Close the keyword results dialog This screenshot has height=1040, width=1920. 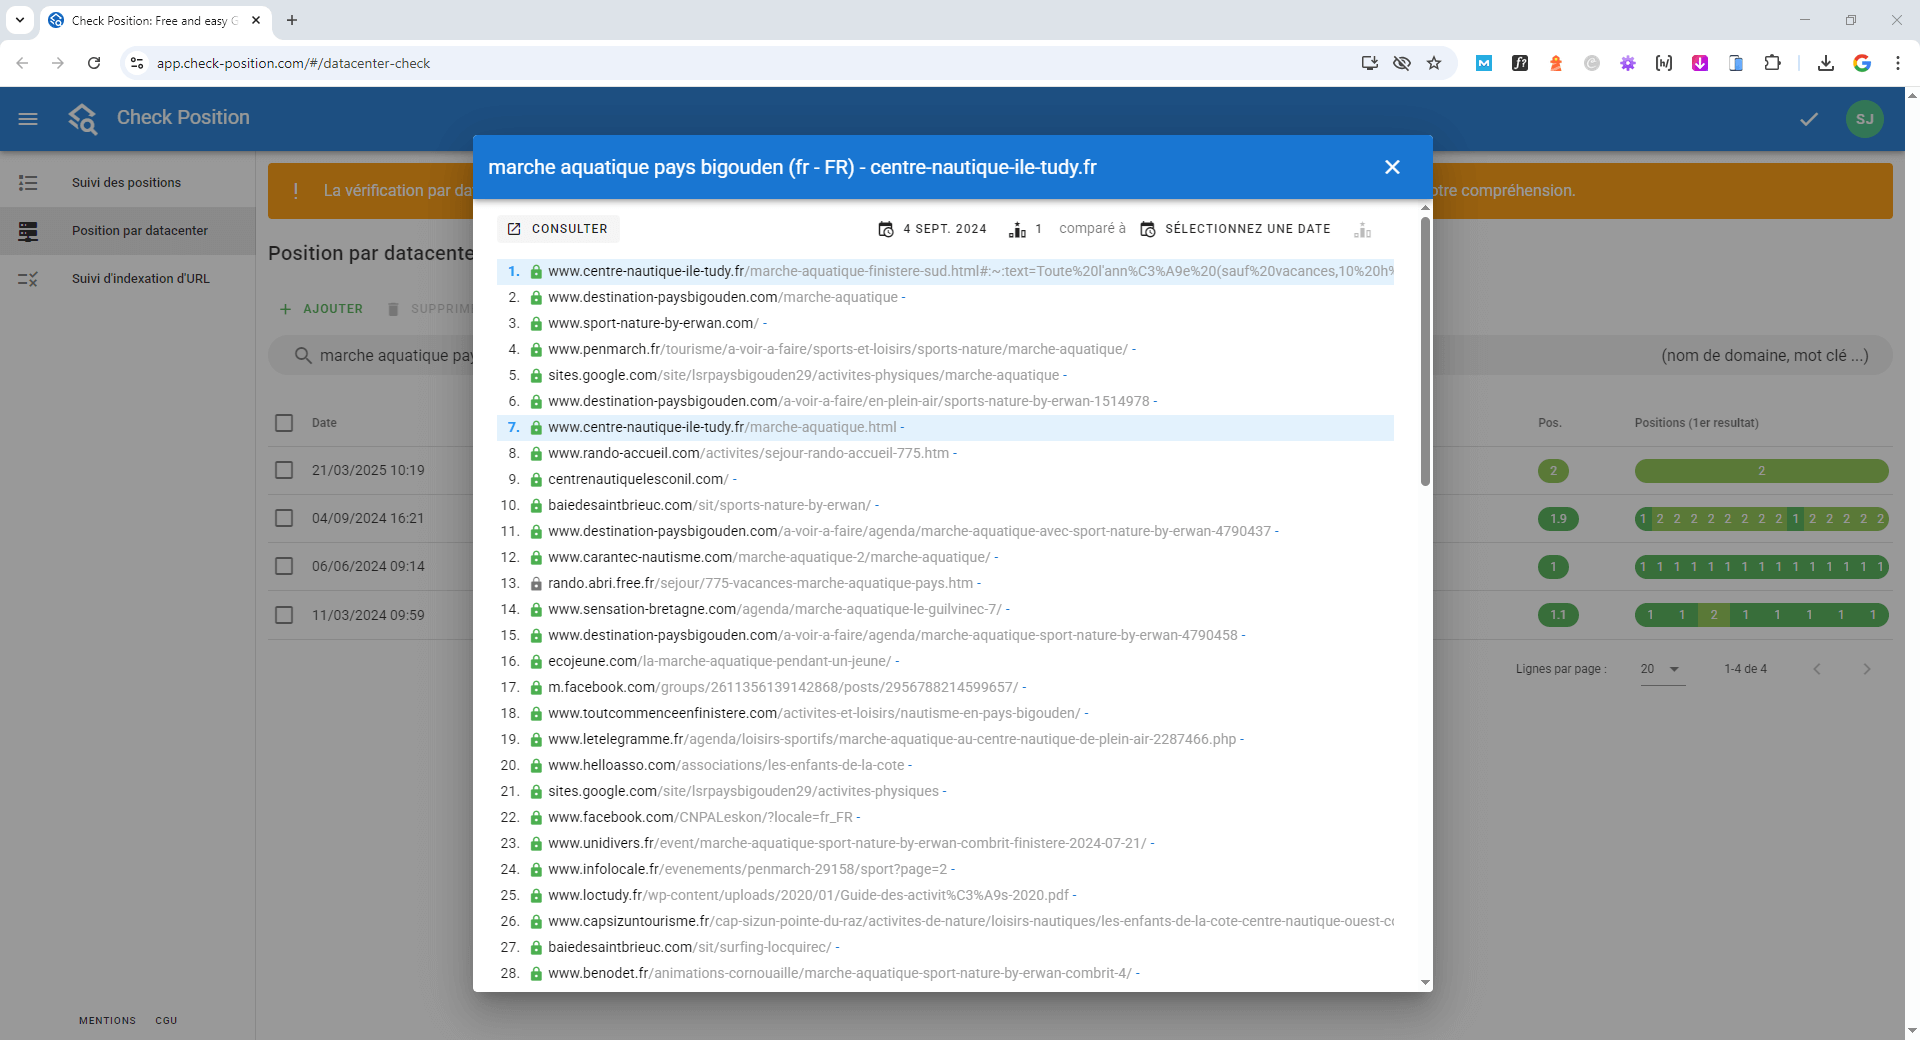(x=1392, y=167)
